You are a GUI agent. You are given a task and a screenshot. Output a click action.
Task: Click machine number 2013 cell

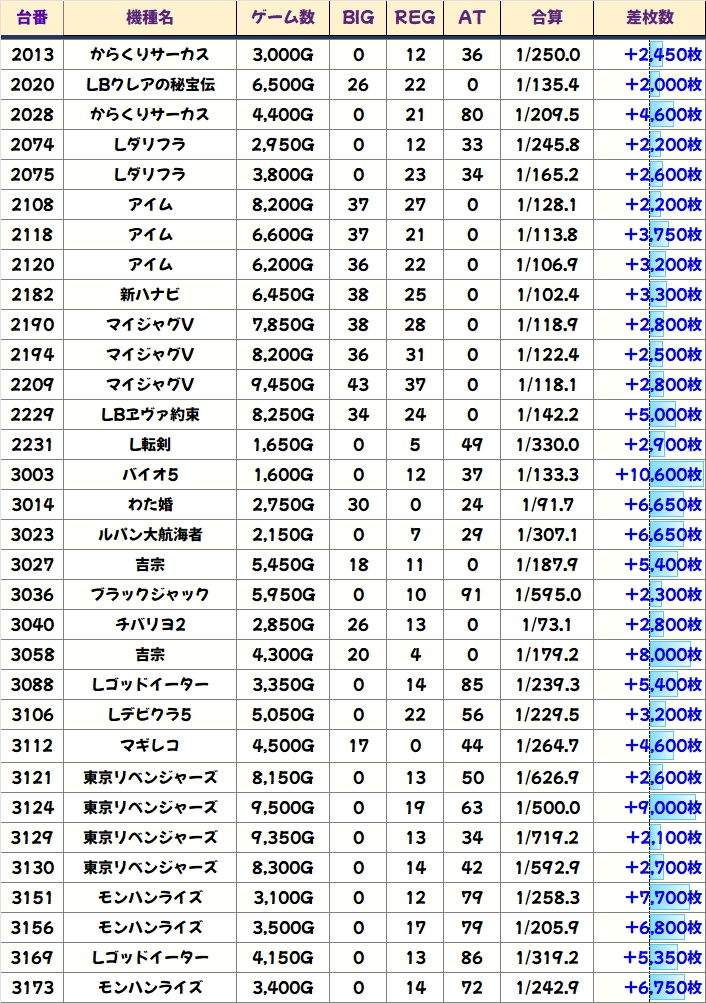(x=32, y=54)
